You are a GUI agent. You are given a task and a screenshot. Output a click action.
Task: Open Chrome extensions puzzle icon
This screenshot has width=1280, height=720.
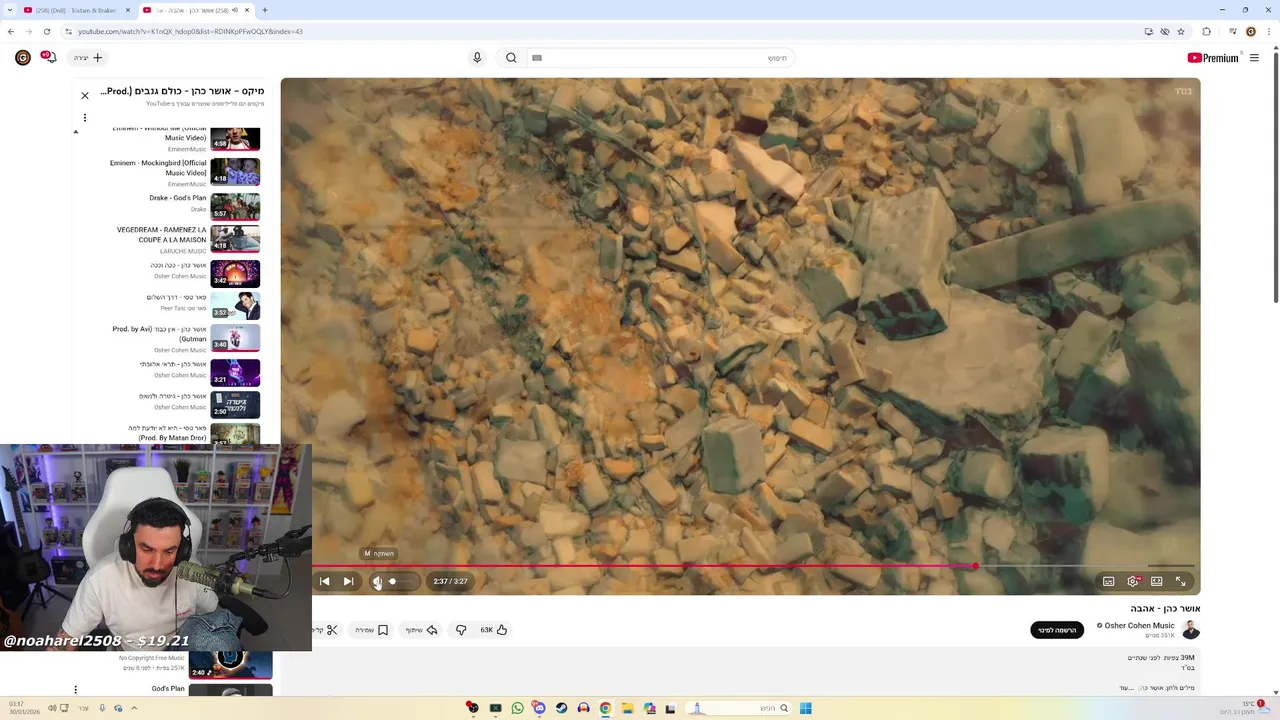tap(1206, 31)
